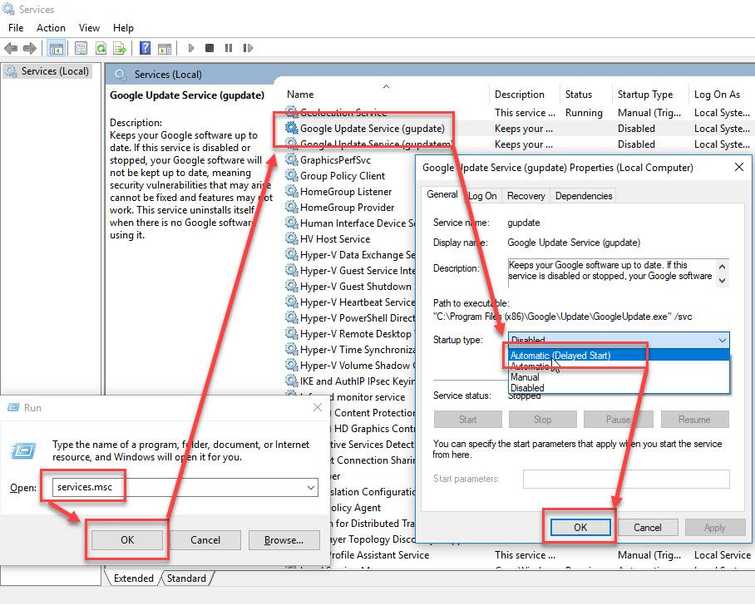Click OK in the Properties dialog
Screen dimensions: 755x604
tap(580, 527)
